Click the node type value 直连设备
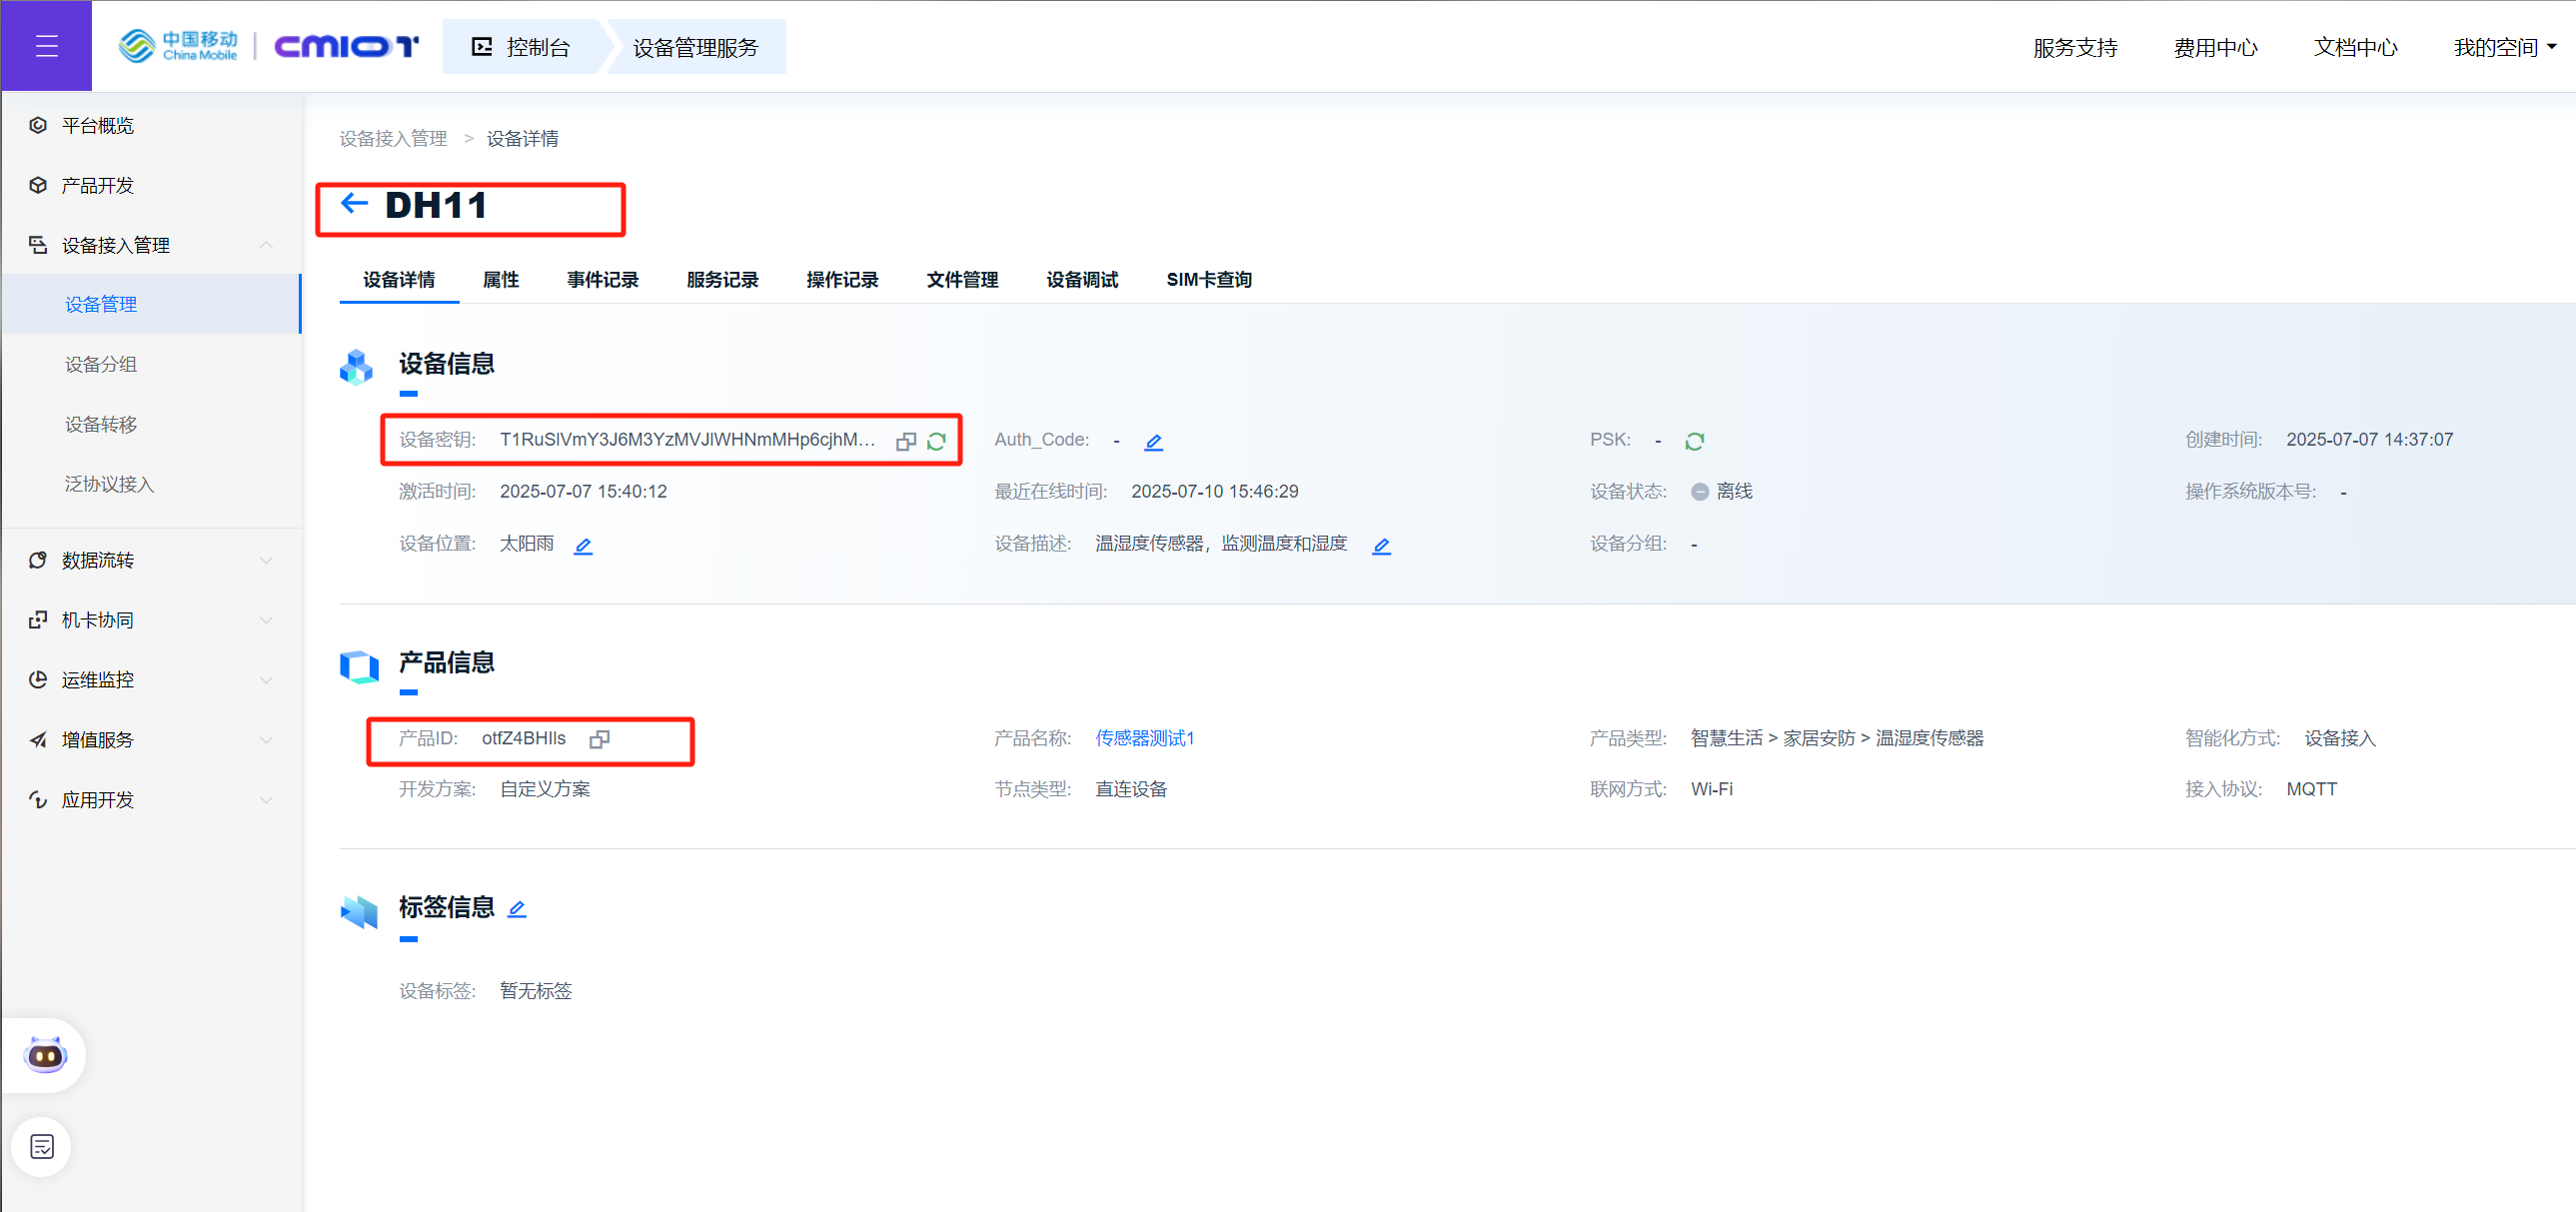The height and width of the screenshot is (1212, 2576). 1131,790
